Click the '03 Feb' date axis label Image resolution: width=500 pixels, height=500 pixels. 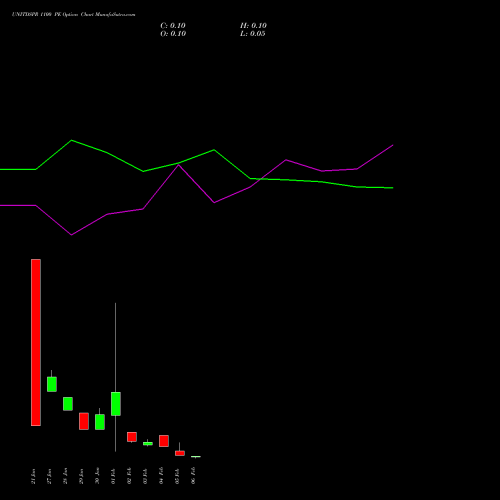(x=145, y=476)
